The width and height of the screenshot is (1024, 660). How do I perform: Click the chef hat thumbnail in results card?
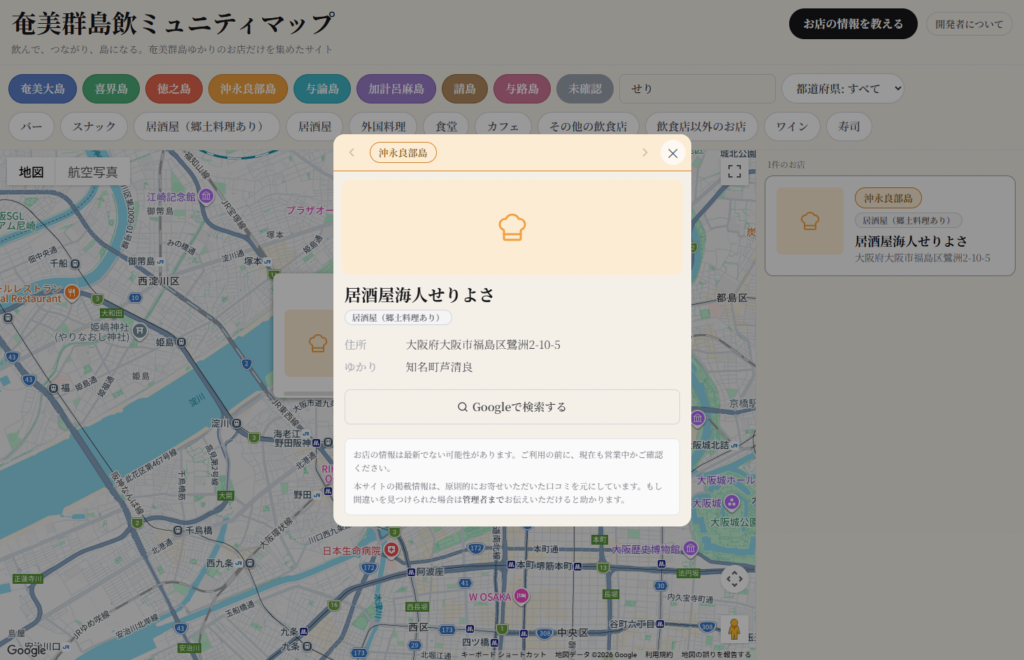tap(810, 221)
